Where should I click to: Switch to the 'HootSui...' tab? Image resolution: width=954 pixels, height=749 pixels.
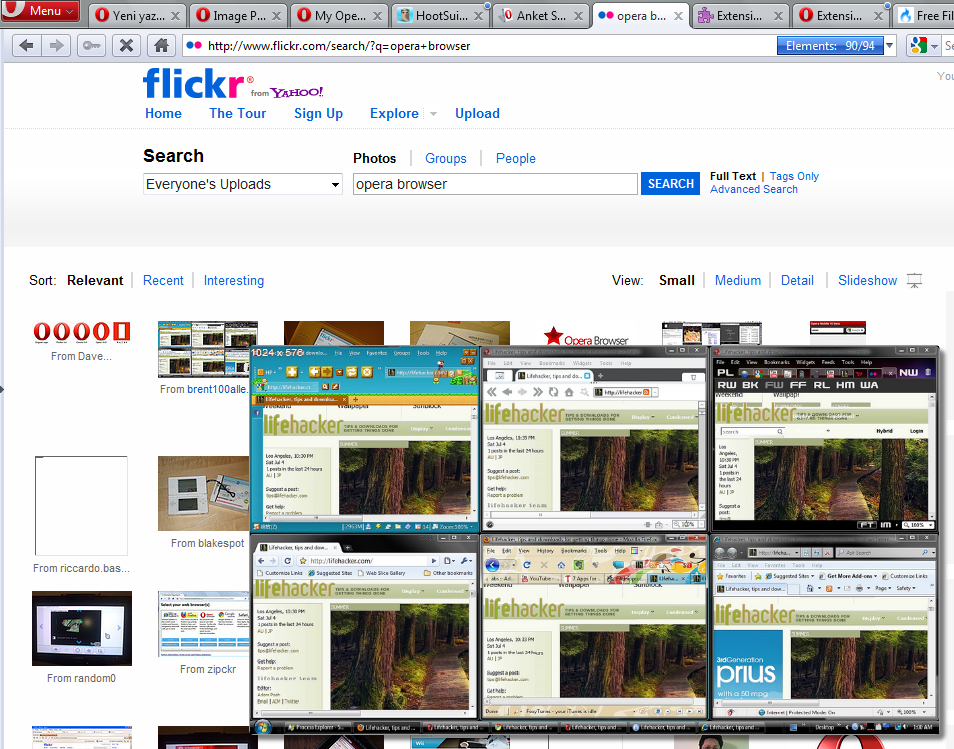tap(440, 15)
